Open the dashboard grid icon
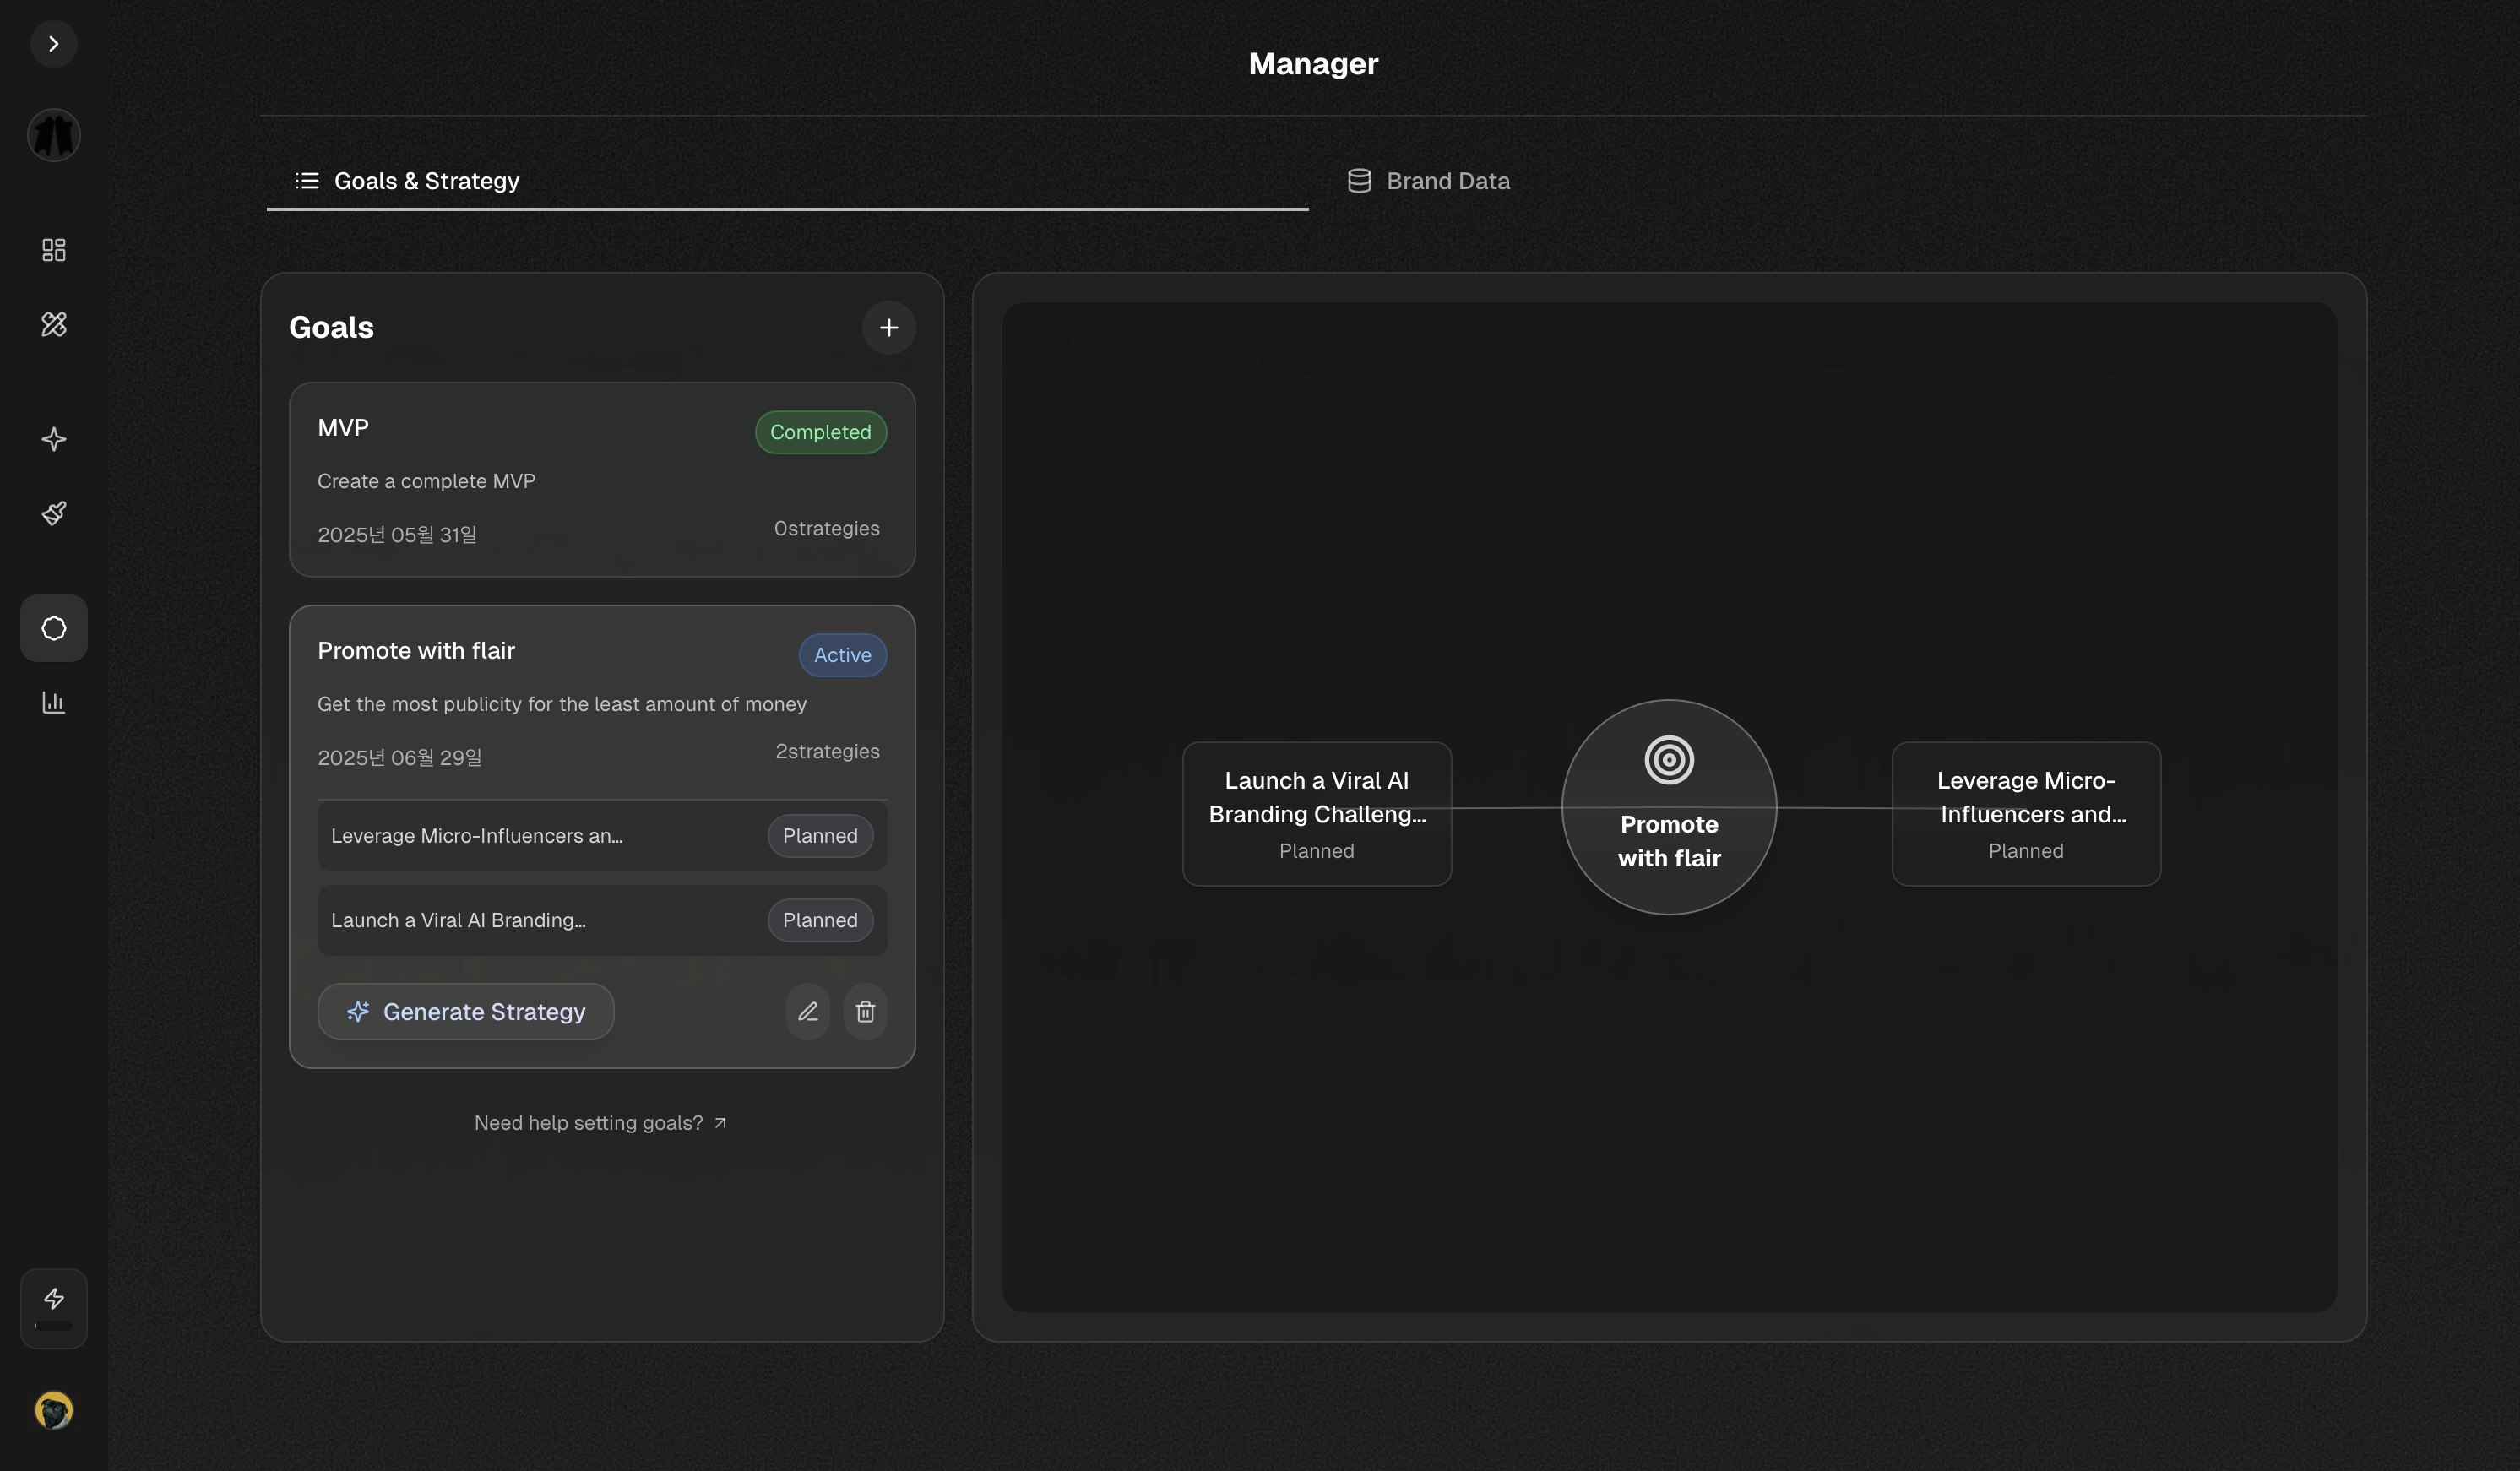This screenshot has width=2520, height=1471. pos(54,250)
